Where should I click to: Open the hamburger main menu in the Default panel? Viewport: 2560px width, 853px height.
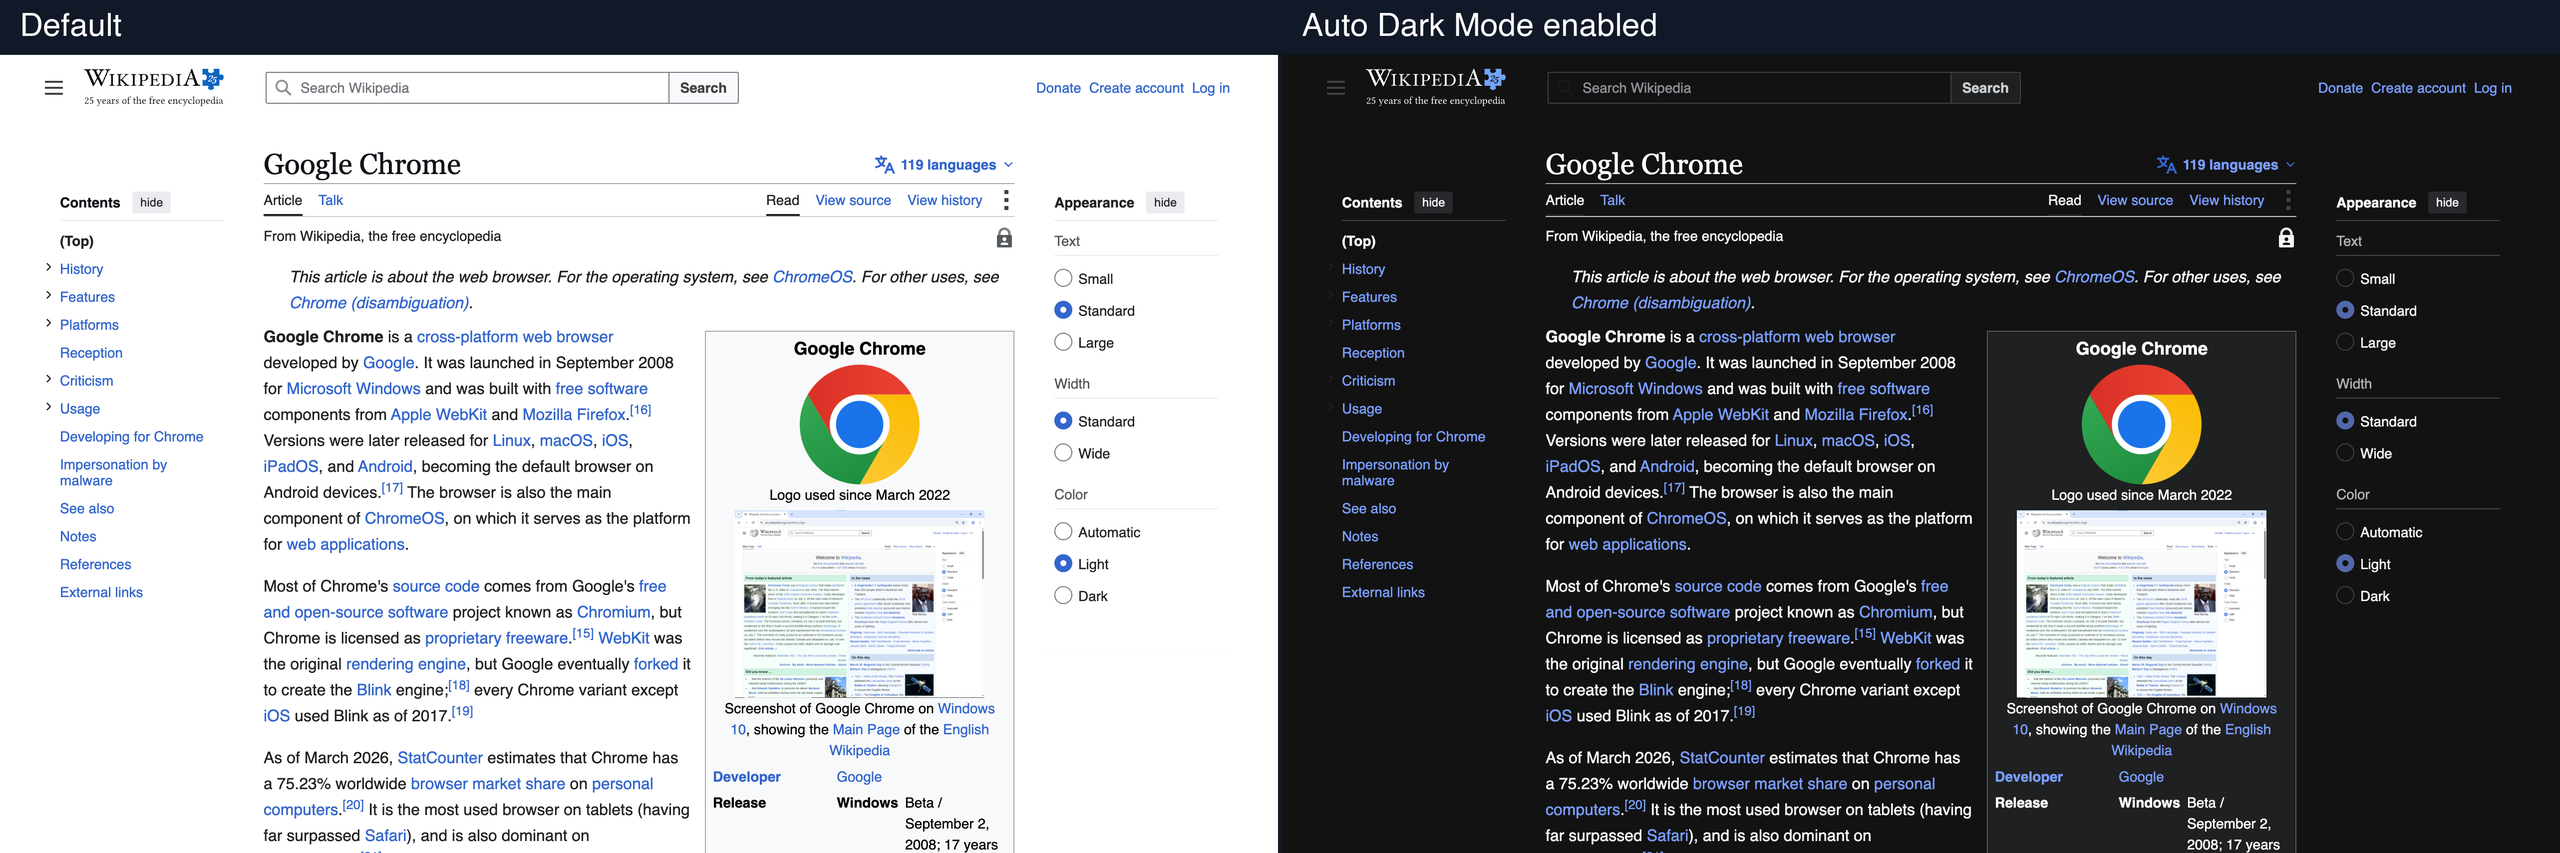coord(54,88)
